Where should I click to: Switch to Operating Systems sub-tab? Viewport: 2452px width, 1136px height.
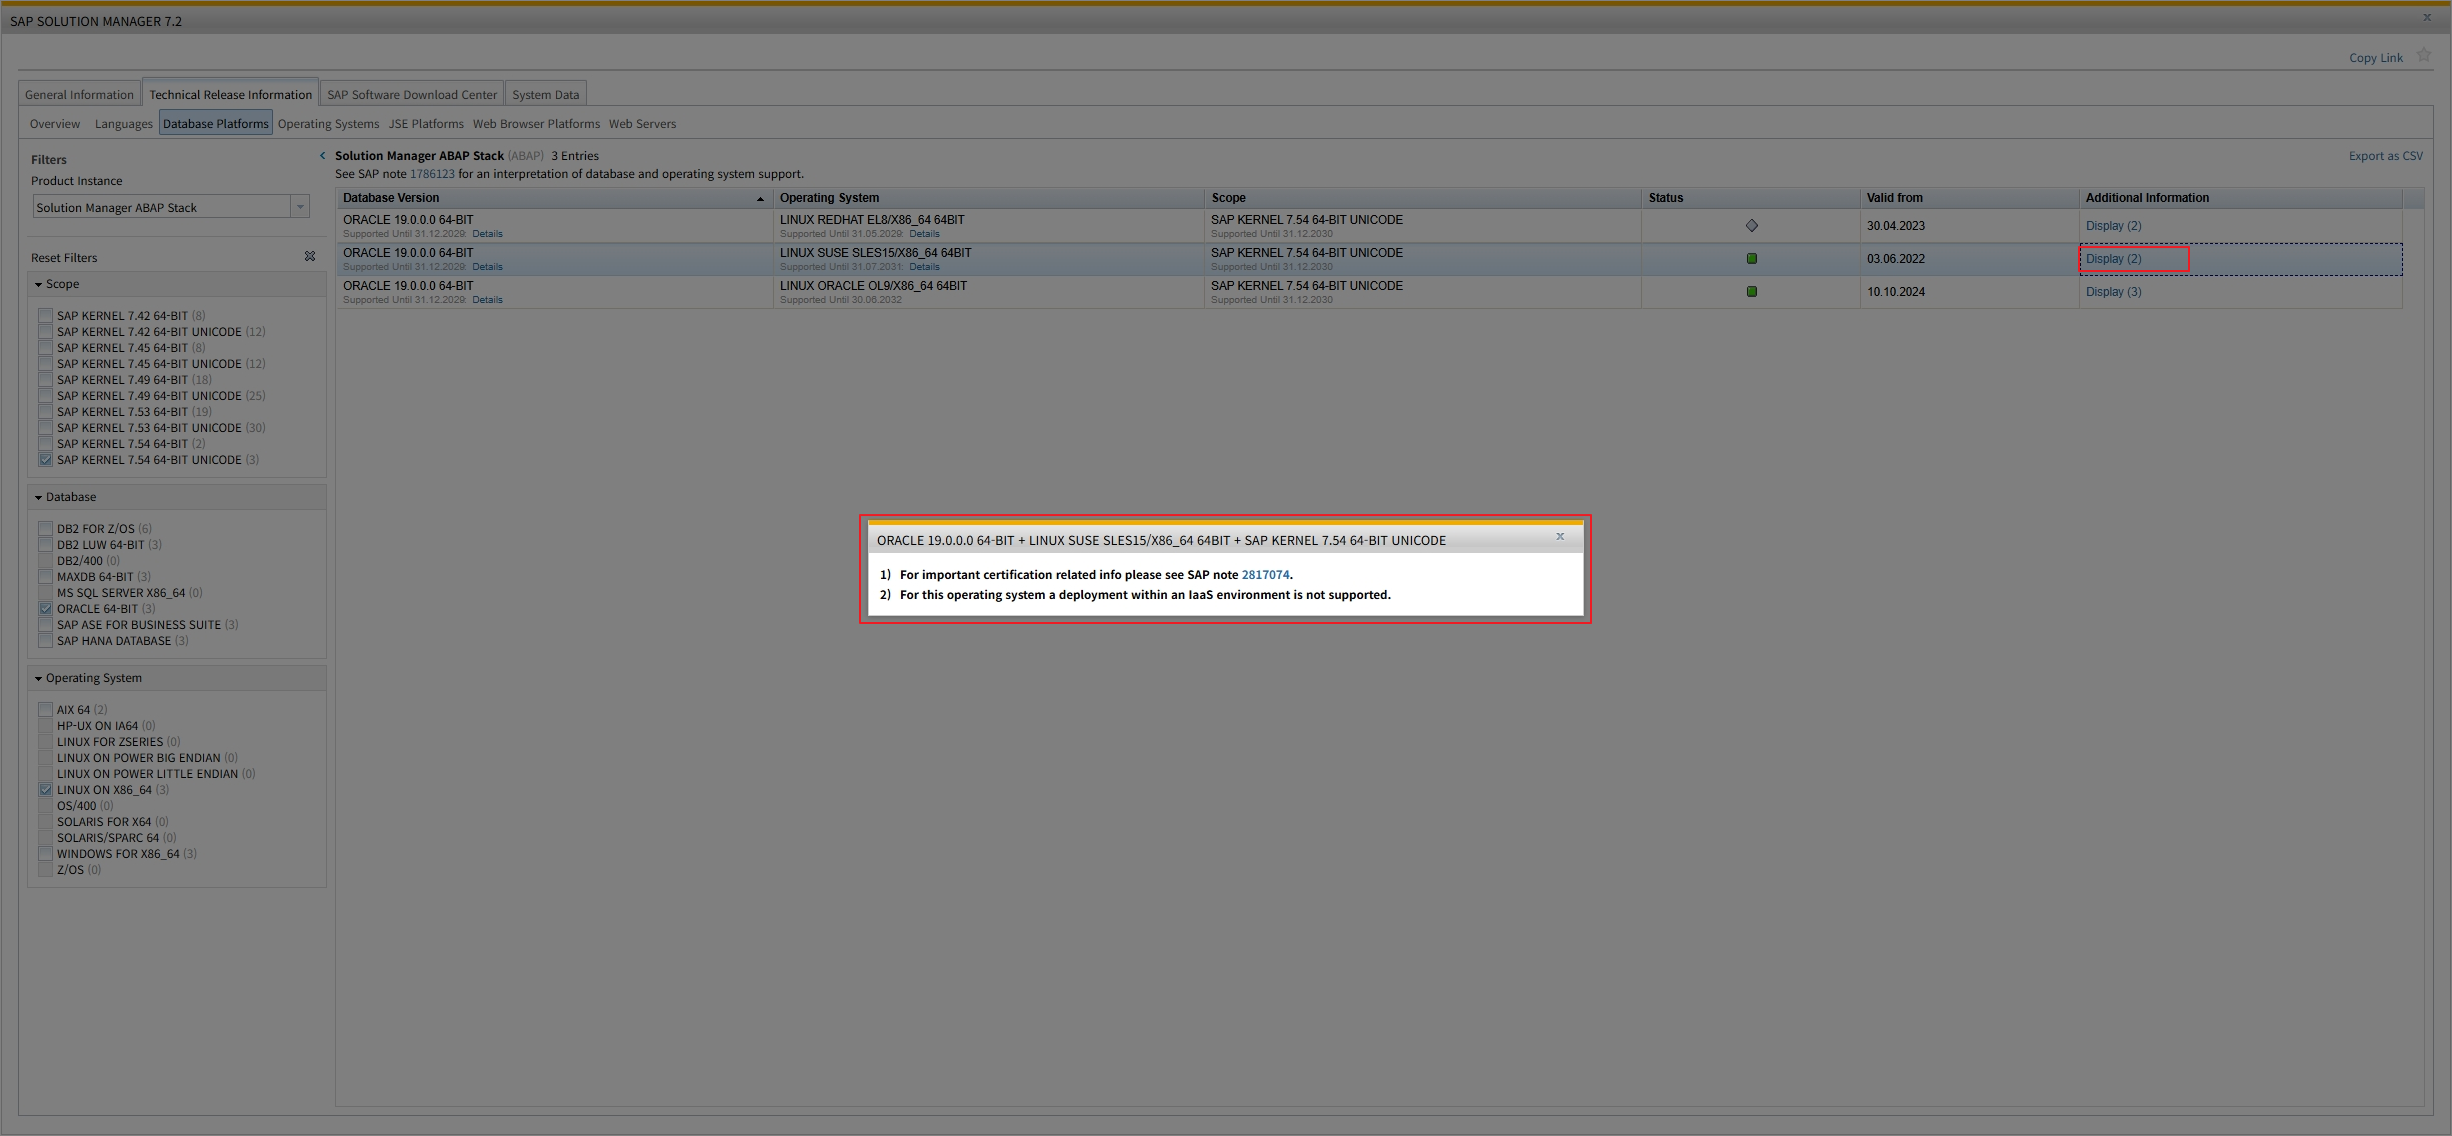tap(328, 124)
